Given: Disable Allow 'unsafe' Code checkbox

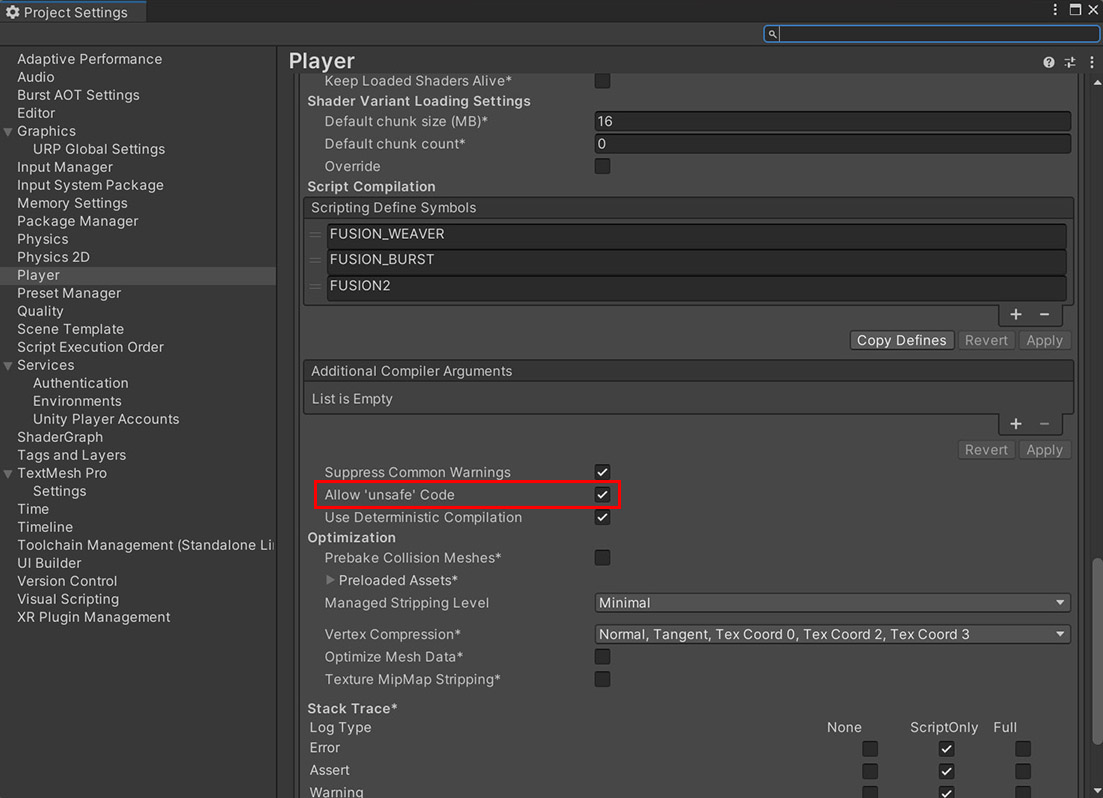Looking at the screenshot, I should tap(602, 494).
